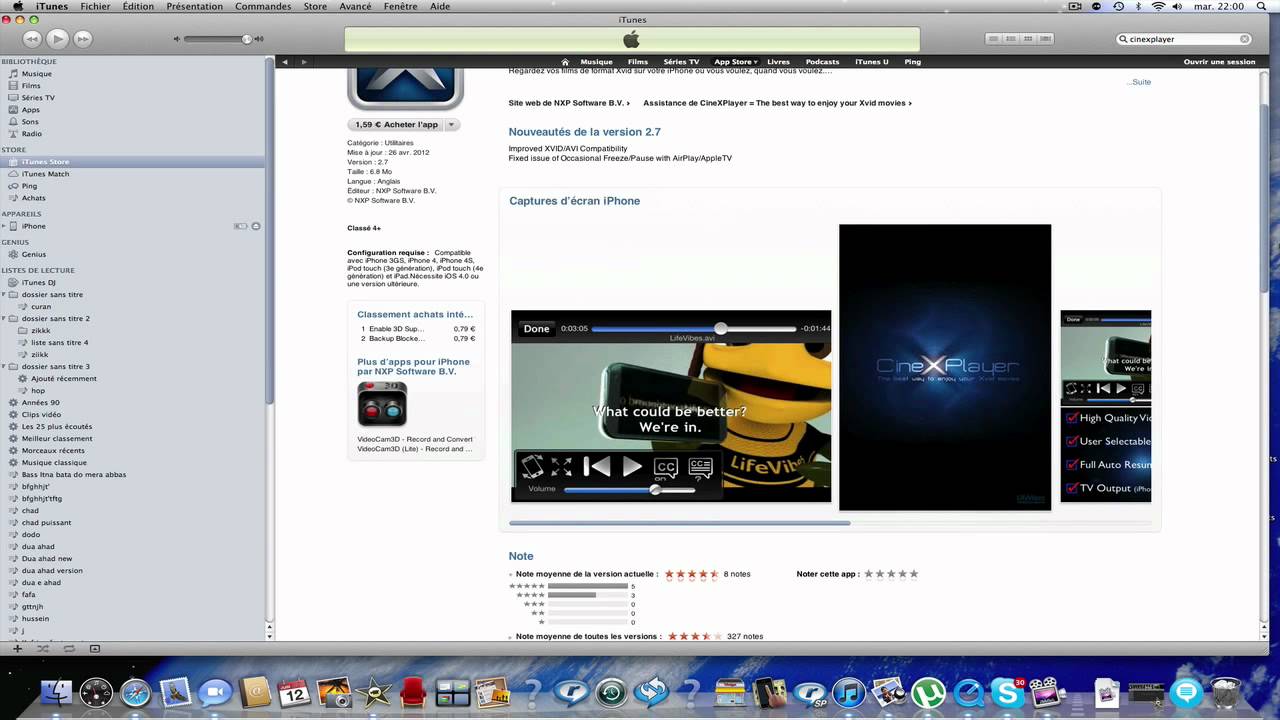Click the store forward navigation arrow
Image resolution: width=1280 pixels, height=720 pixels.
click(x=304, y=62)
